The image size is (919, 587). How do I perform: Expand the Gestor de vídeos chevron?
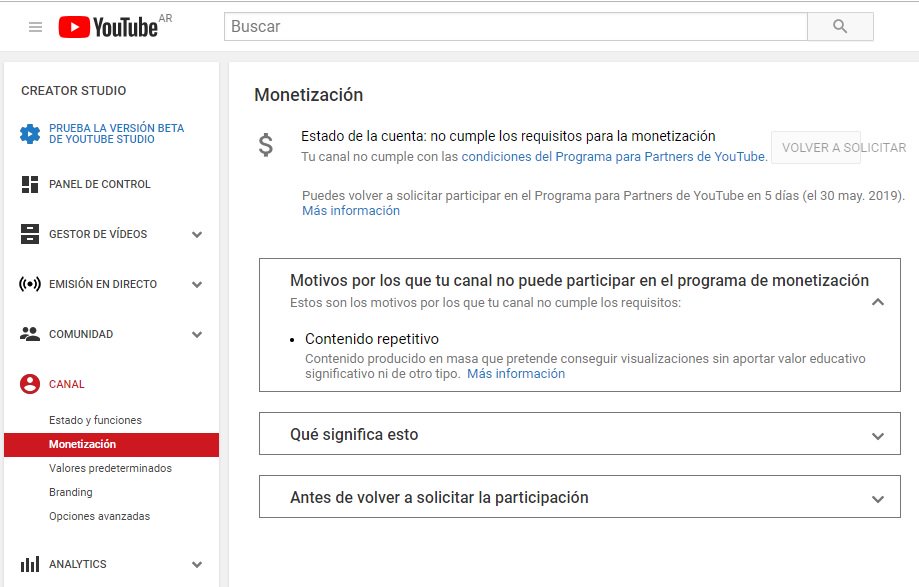197,234
